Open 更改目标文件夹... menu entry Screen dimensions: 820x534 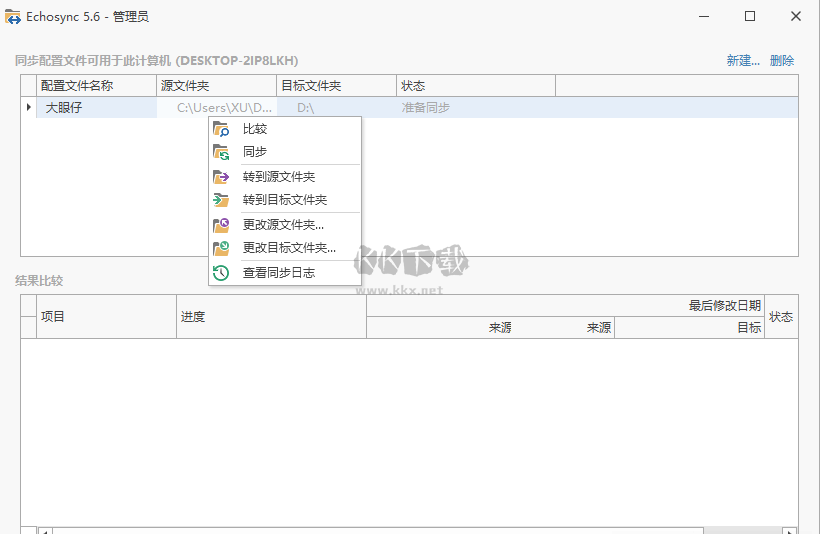[x=285, y=248]
